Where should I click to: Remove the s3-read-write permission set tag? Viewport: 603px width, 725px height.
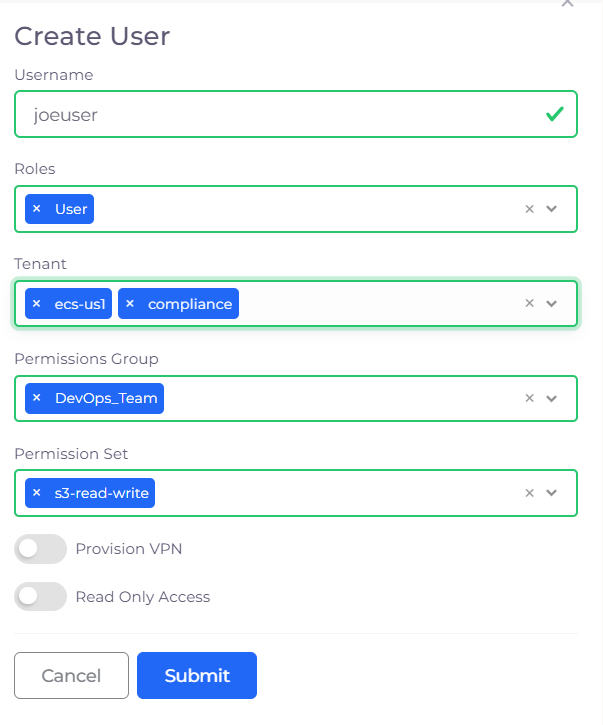[37, 493]
